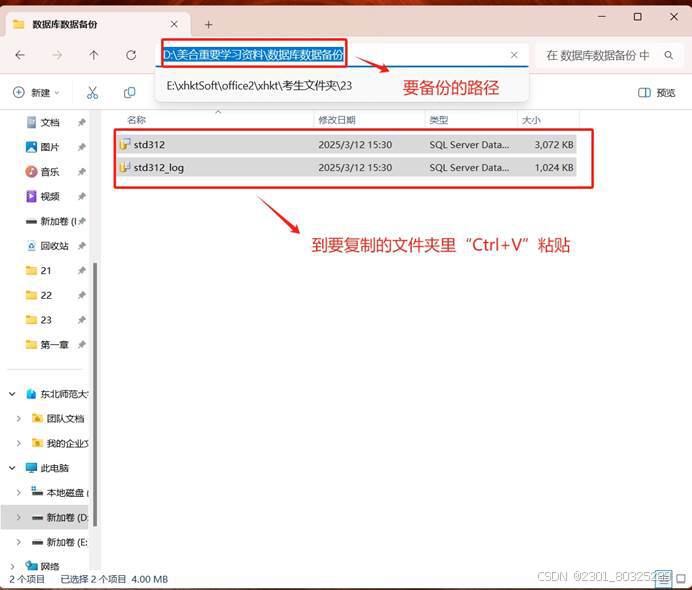
Task: Click the pin icon beside 音乐
Action: point(82,172)
